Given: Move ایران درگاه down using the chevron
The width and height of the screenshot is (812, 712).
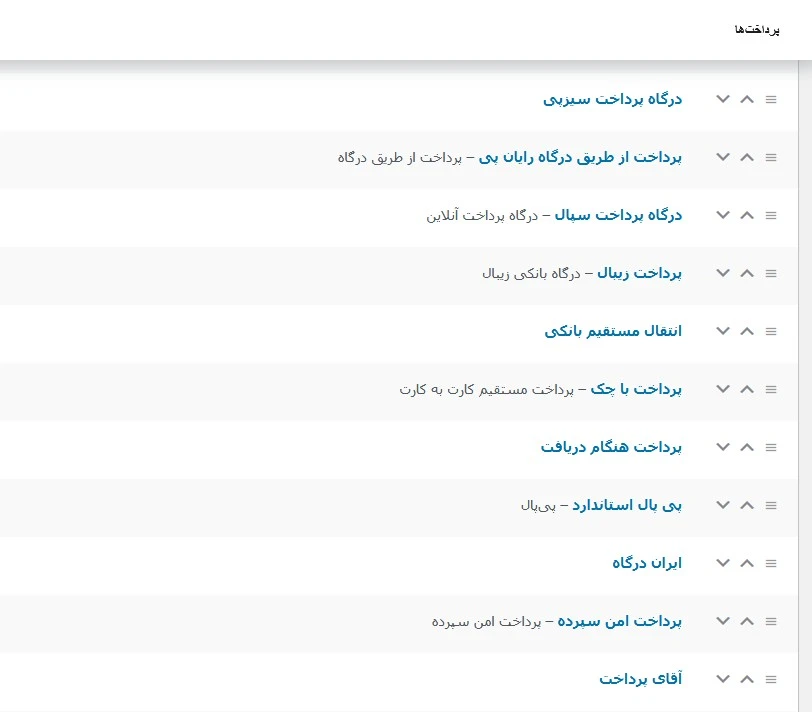Looking at the screenshot, I should [x=723, y=563].
